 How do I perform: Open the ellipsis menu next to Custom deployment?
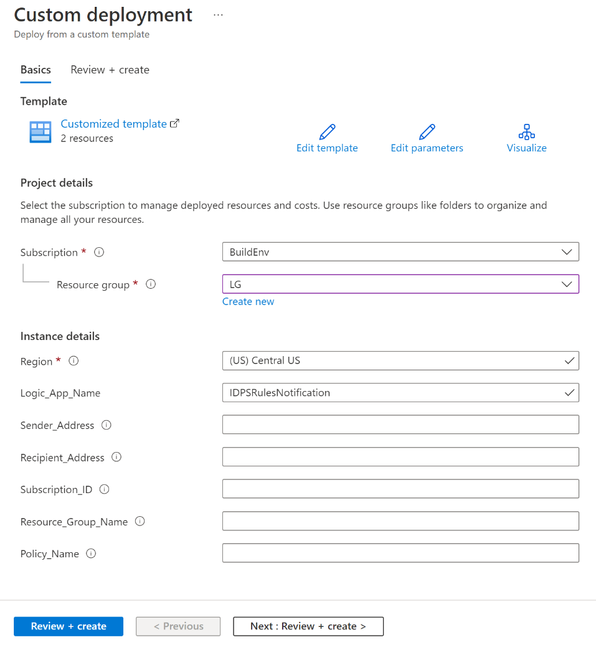pos(218,15)
